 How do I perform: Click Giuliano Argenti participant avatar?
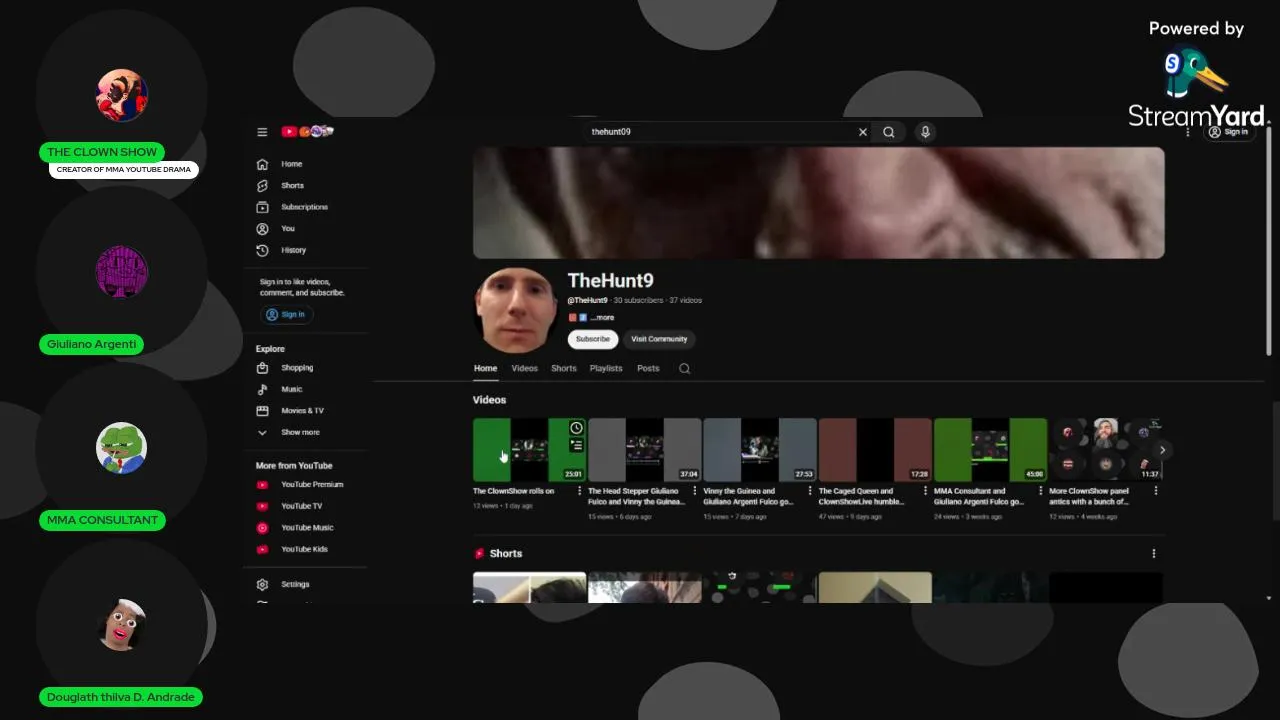122,271
